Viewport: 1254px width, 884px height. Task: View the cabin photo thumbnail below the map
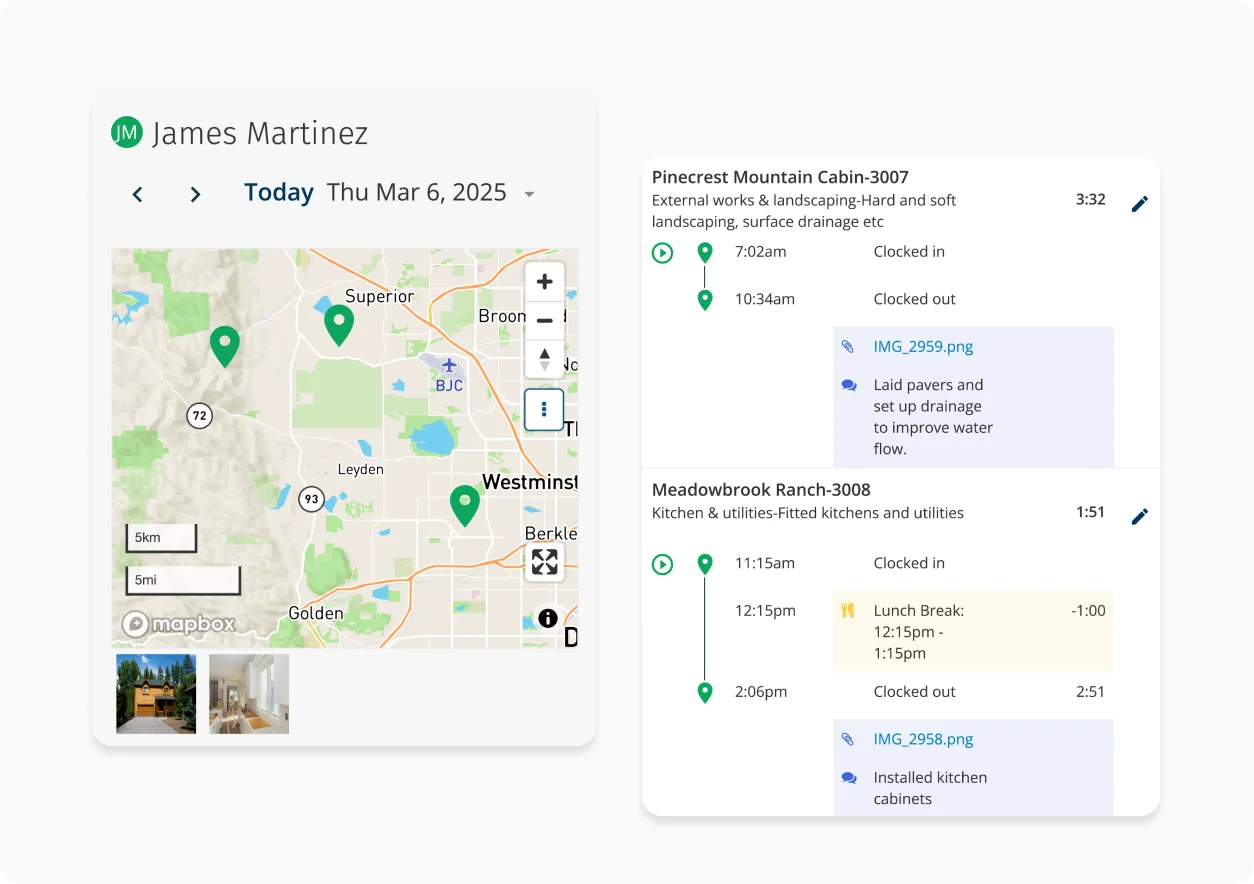click(x=155, y=693)
